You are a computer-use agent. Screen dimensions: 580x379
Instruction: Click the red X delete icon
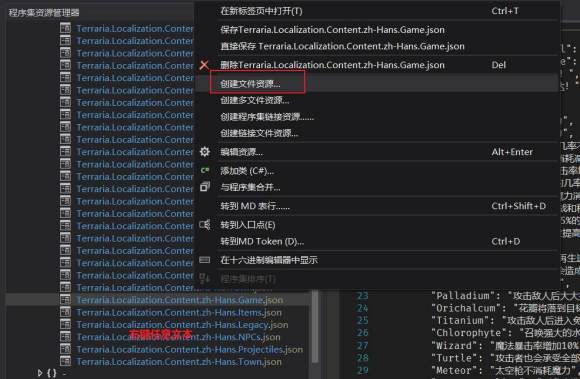[x=204, y=65]
